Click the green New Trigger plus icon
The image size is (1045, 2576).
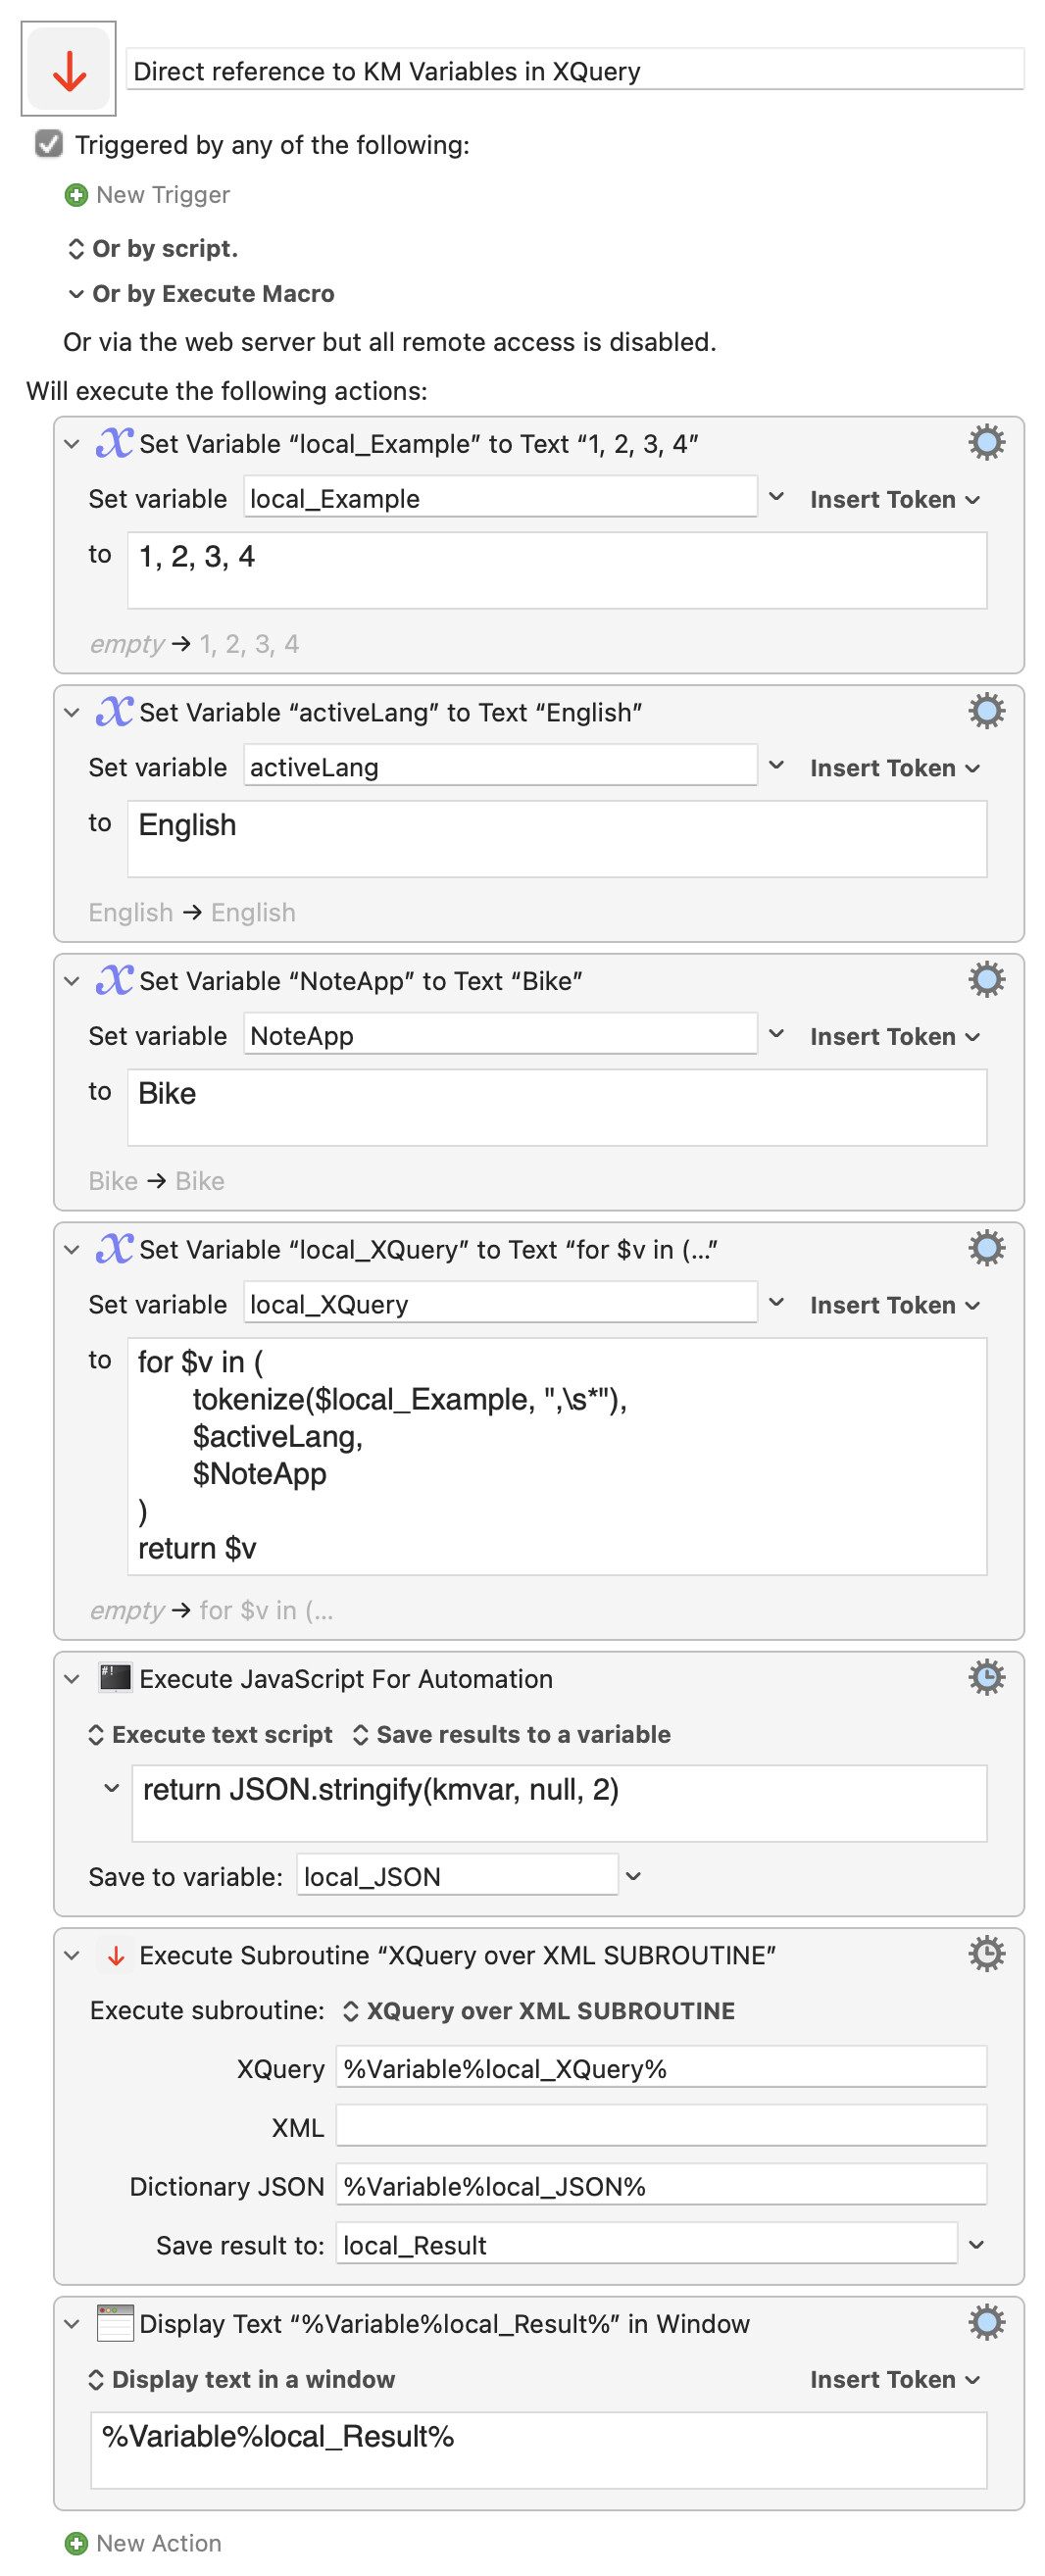(76, 195)
